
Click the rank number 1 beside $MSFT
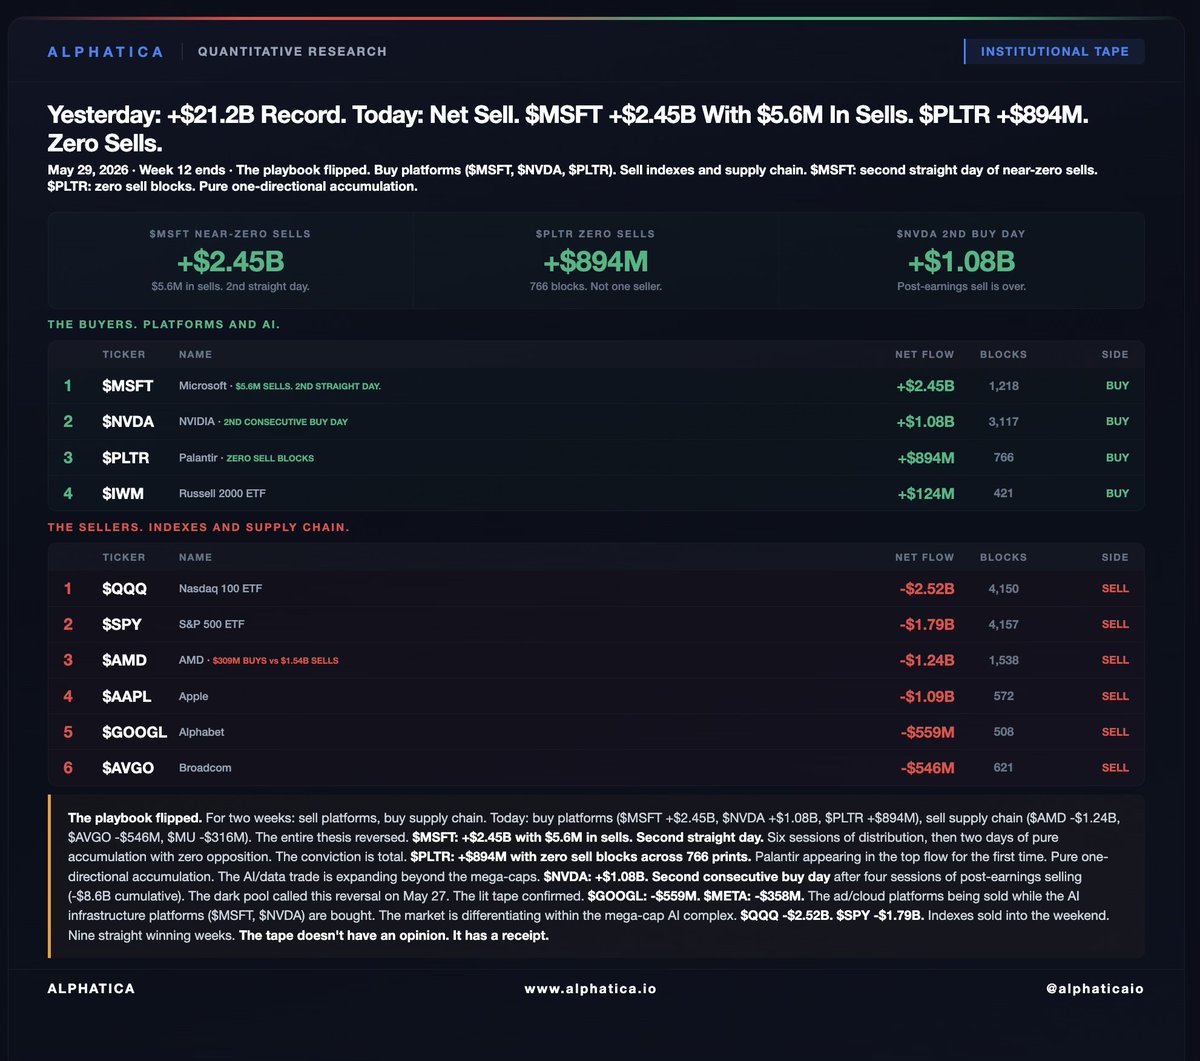[68, 386]
